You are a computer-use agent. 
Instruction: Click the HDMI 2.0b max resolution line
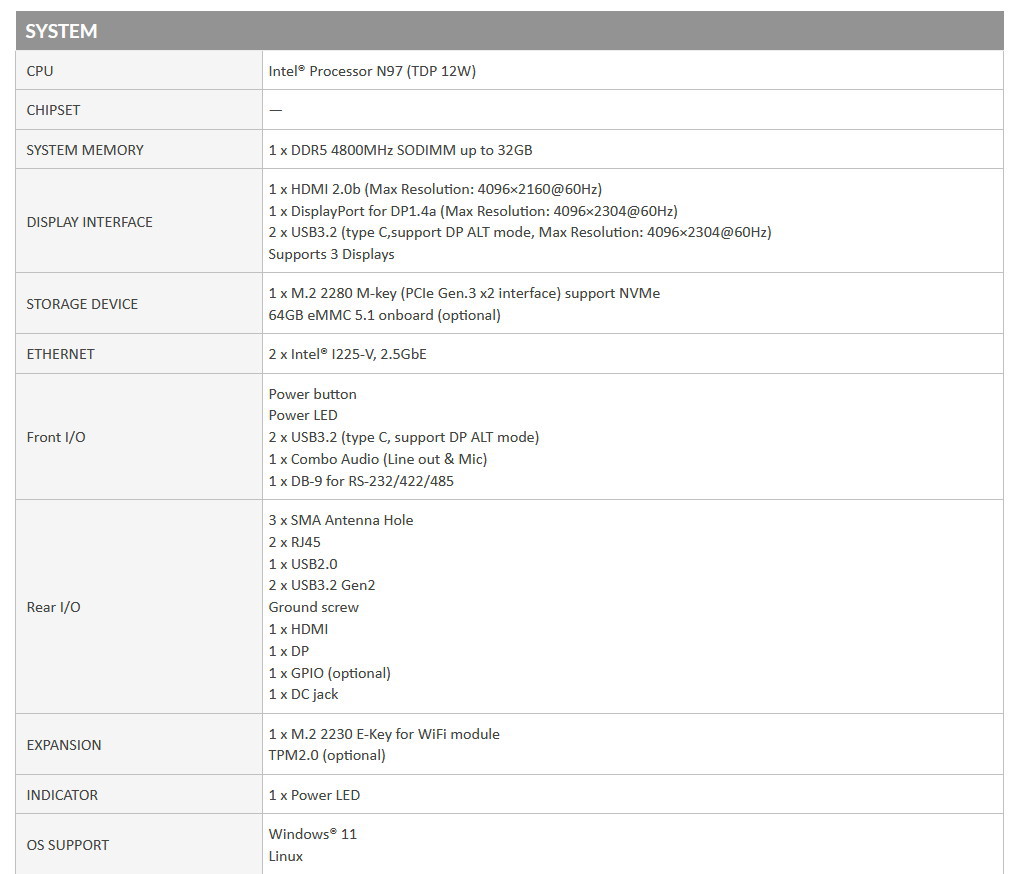point(435,189)
